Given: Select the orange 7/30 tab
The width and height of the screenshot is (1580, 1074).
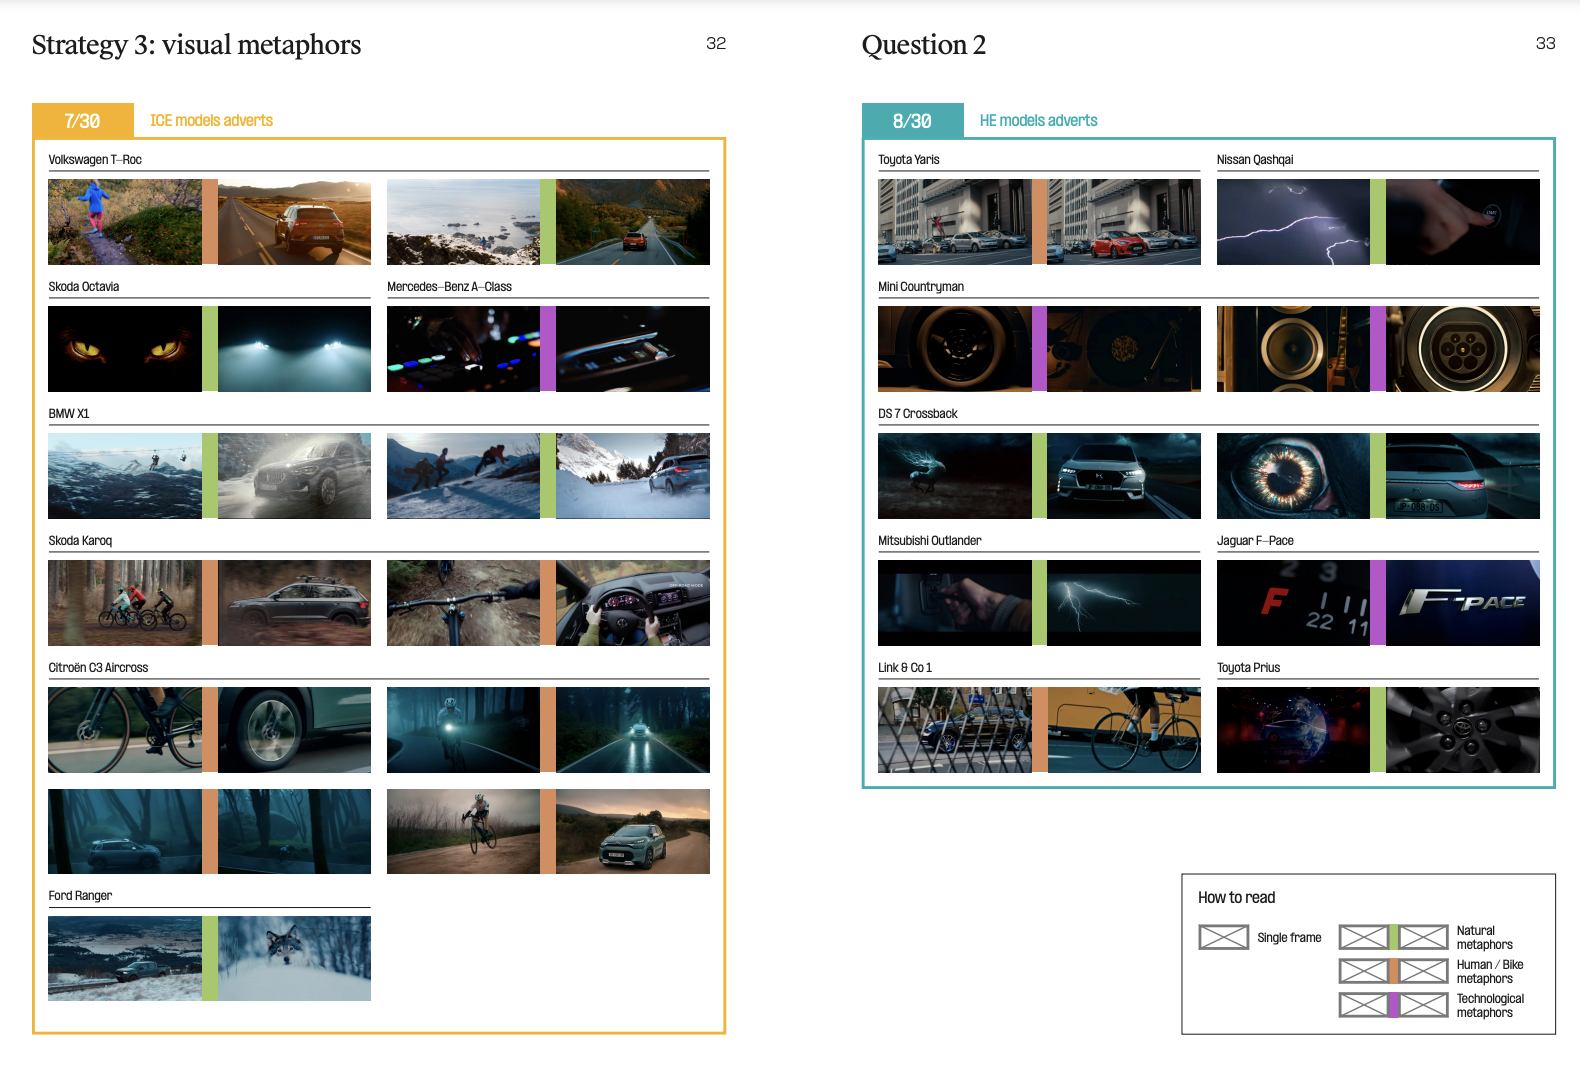Looking at the screenshot, I should (82, 120).
